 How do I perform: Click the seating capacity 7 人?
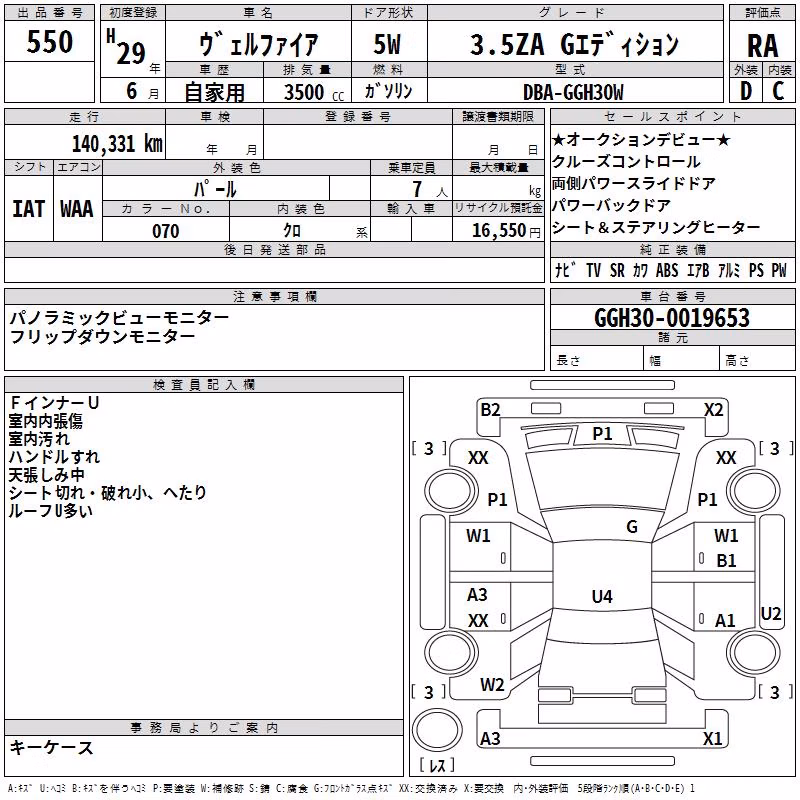click(430, 189)
